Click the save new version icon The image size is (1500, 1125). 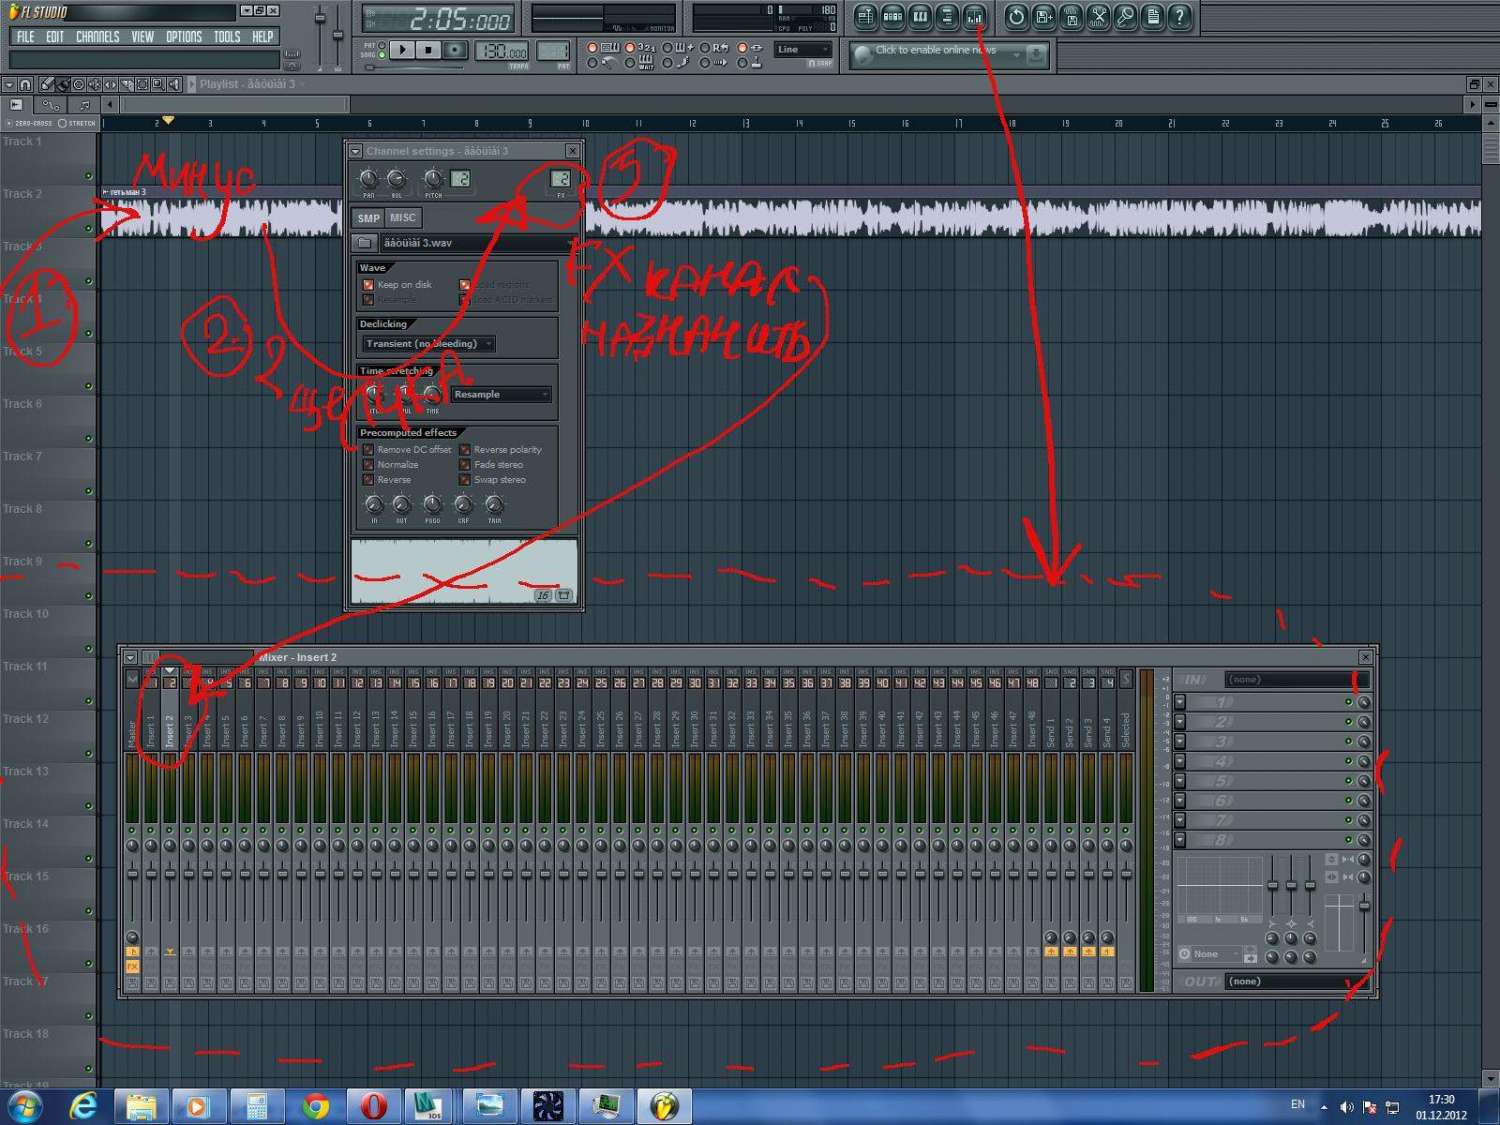click(1044, 16)
